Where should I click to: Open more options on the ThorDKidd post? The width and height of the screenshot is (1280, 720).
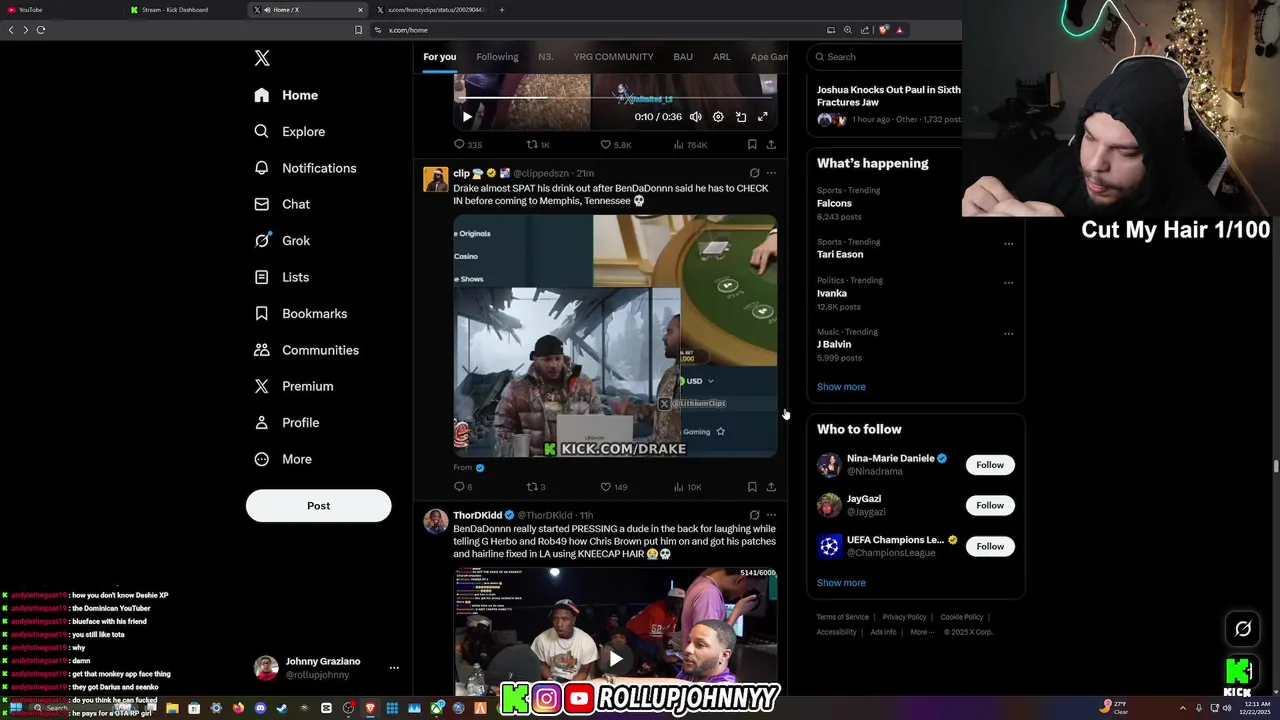(771, 515)
